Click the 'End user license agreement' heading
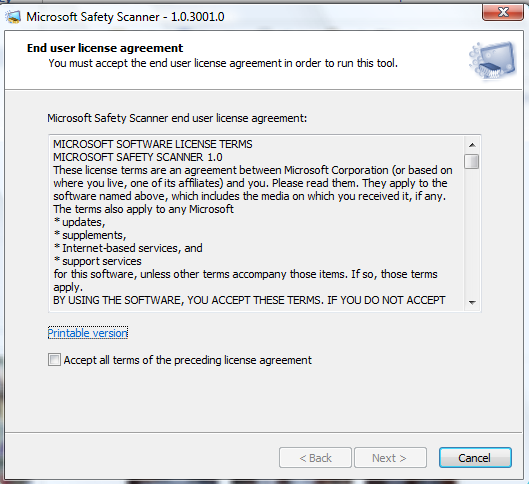The image size is (529, 484). [105, 48]
